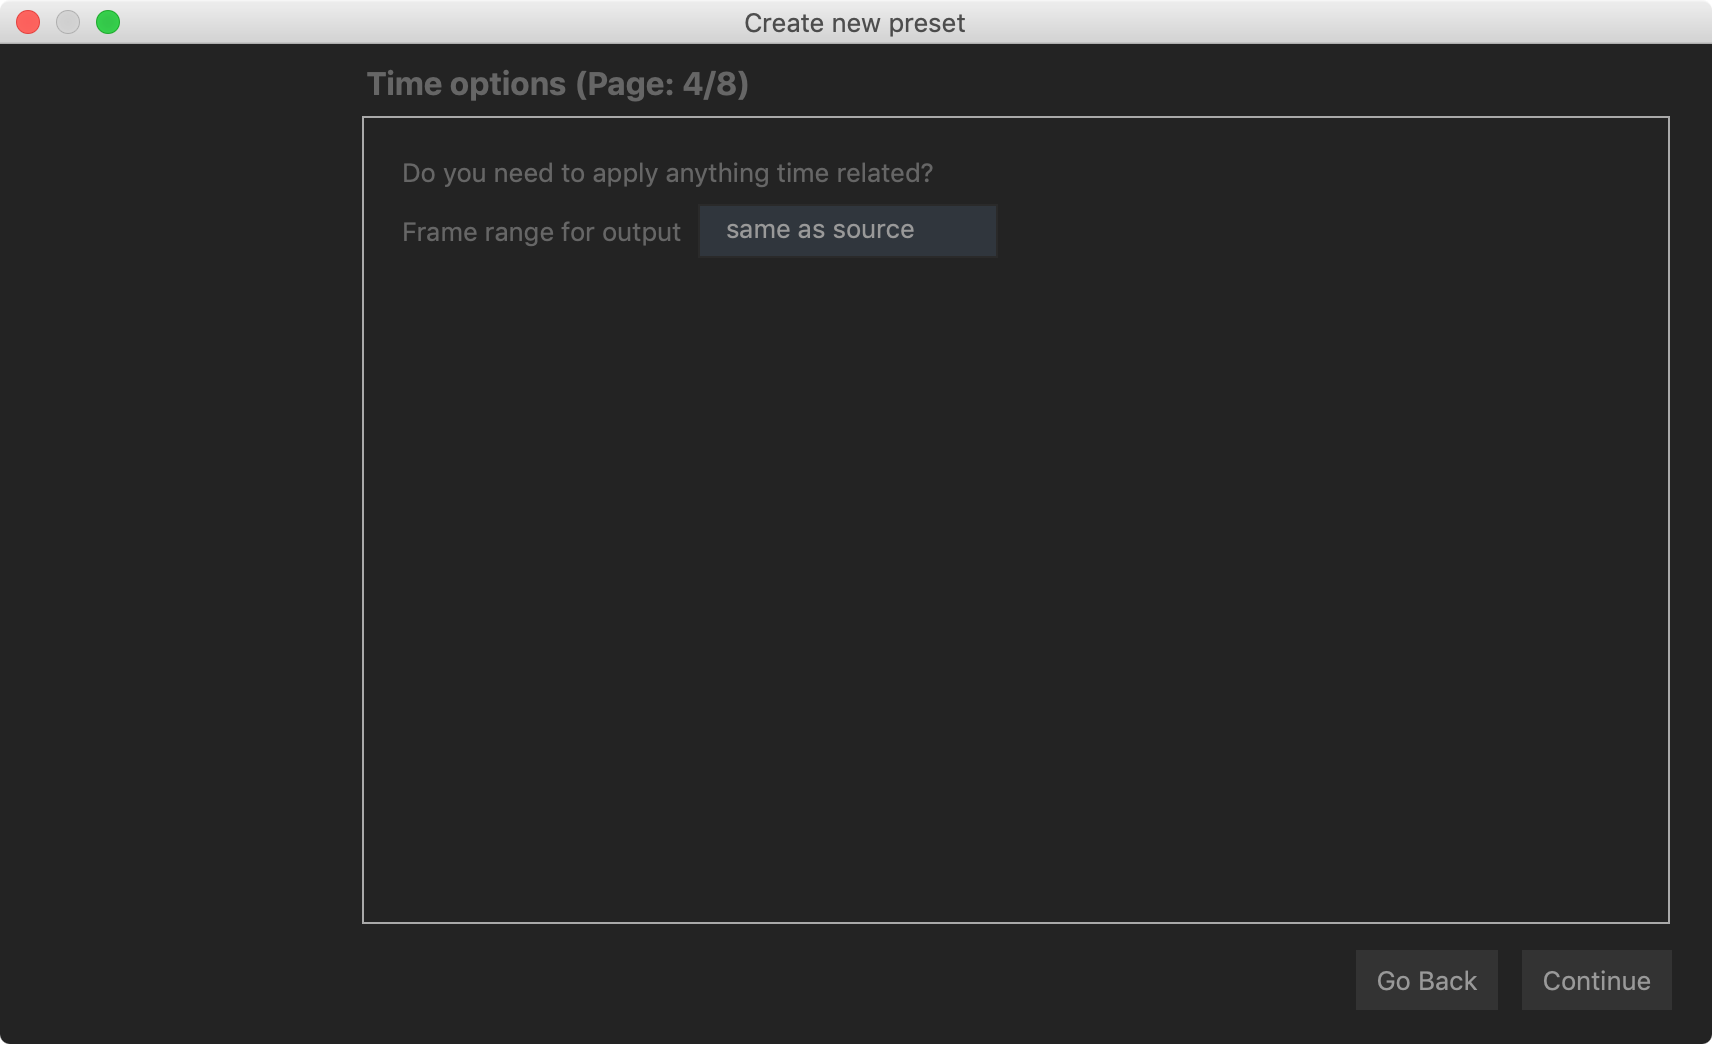Click the 'Page: 4/8' page indicator
The width and height of the screenshot is (1712, 1044).
tap(662, 84)
